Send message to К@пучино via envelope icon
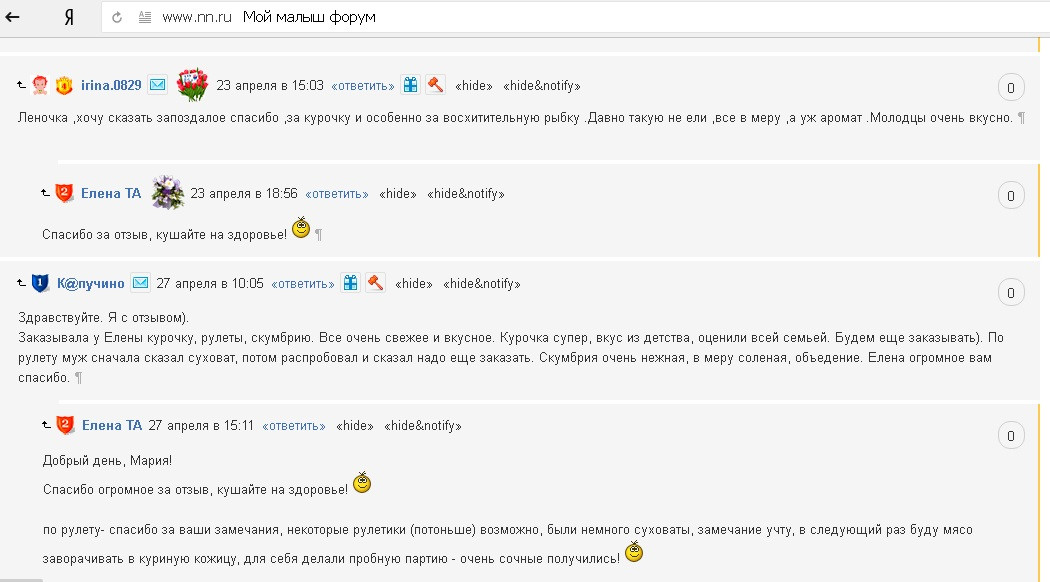The height and width of the screenshot is (582, 1050). pos(141,283)
